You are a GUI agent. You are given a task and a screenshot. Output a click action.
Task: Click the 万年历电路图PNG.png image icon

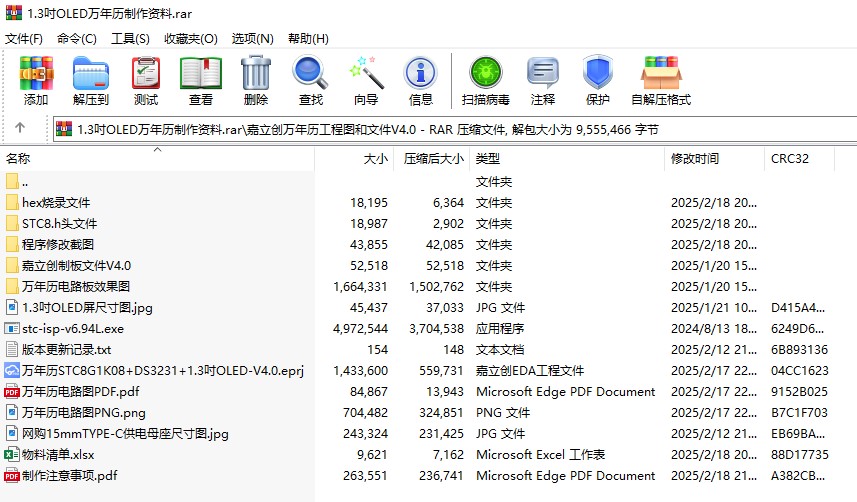[x=12, y=412]
